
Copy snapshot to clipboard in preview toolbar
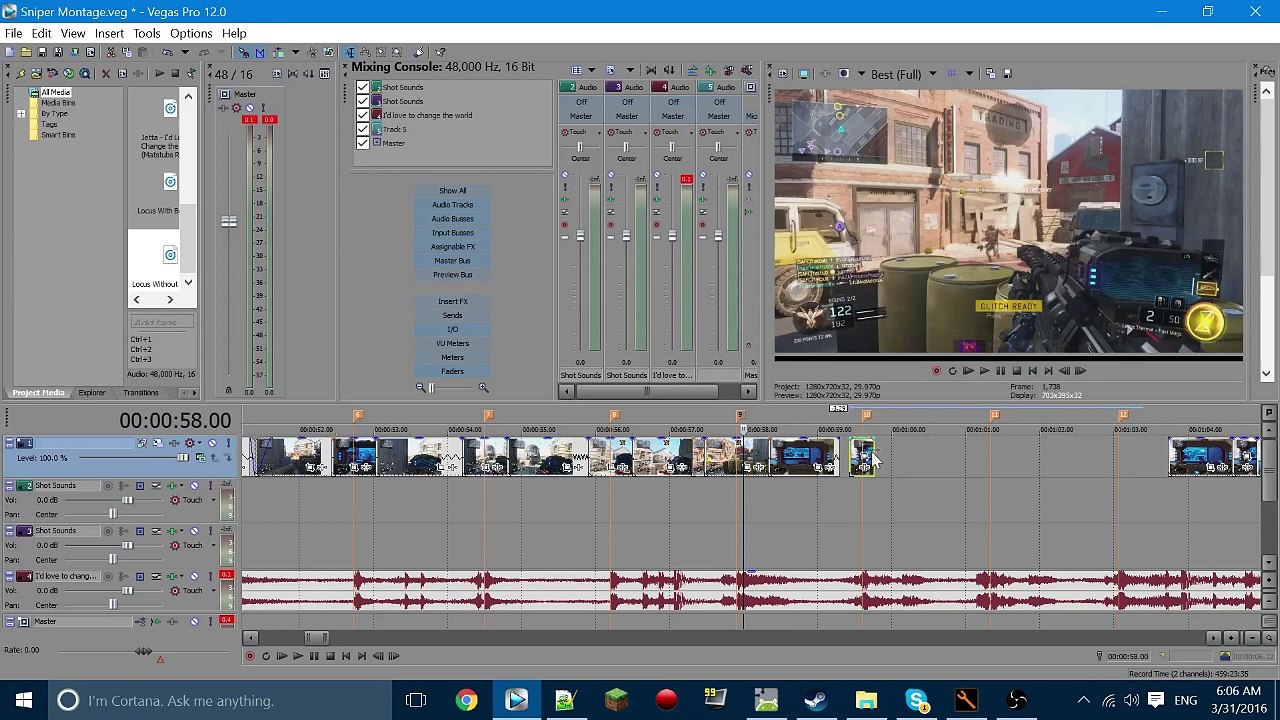click(990, 74)
